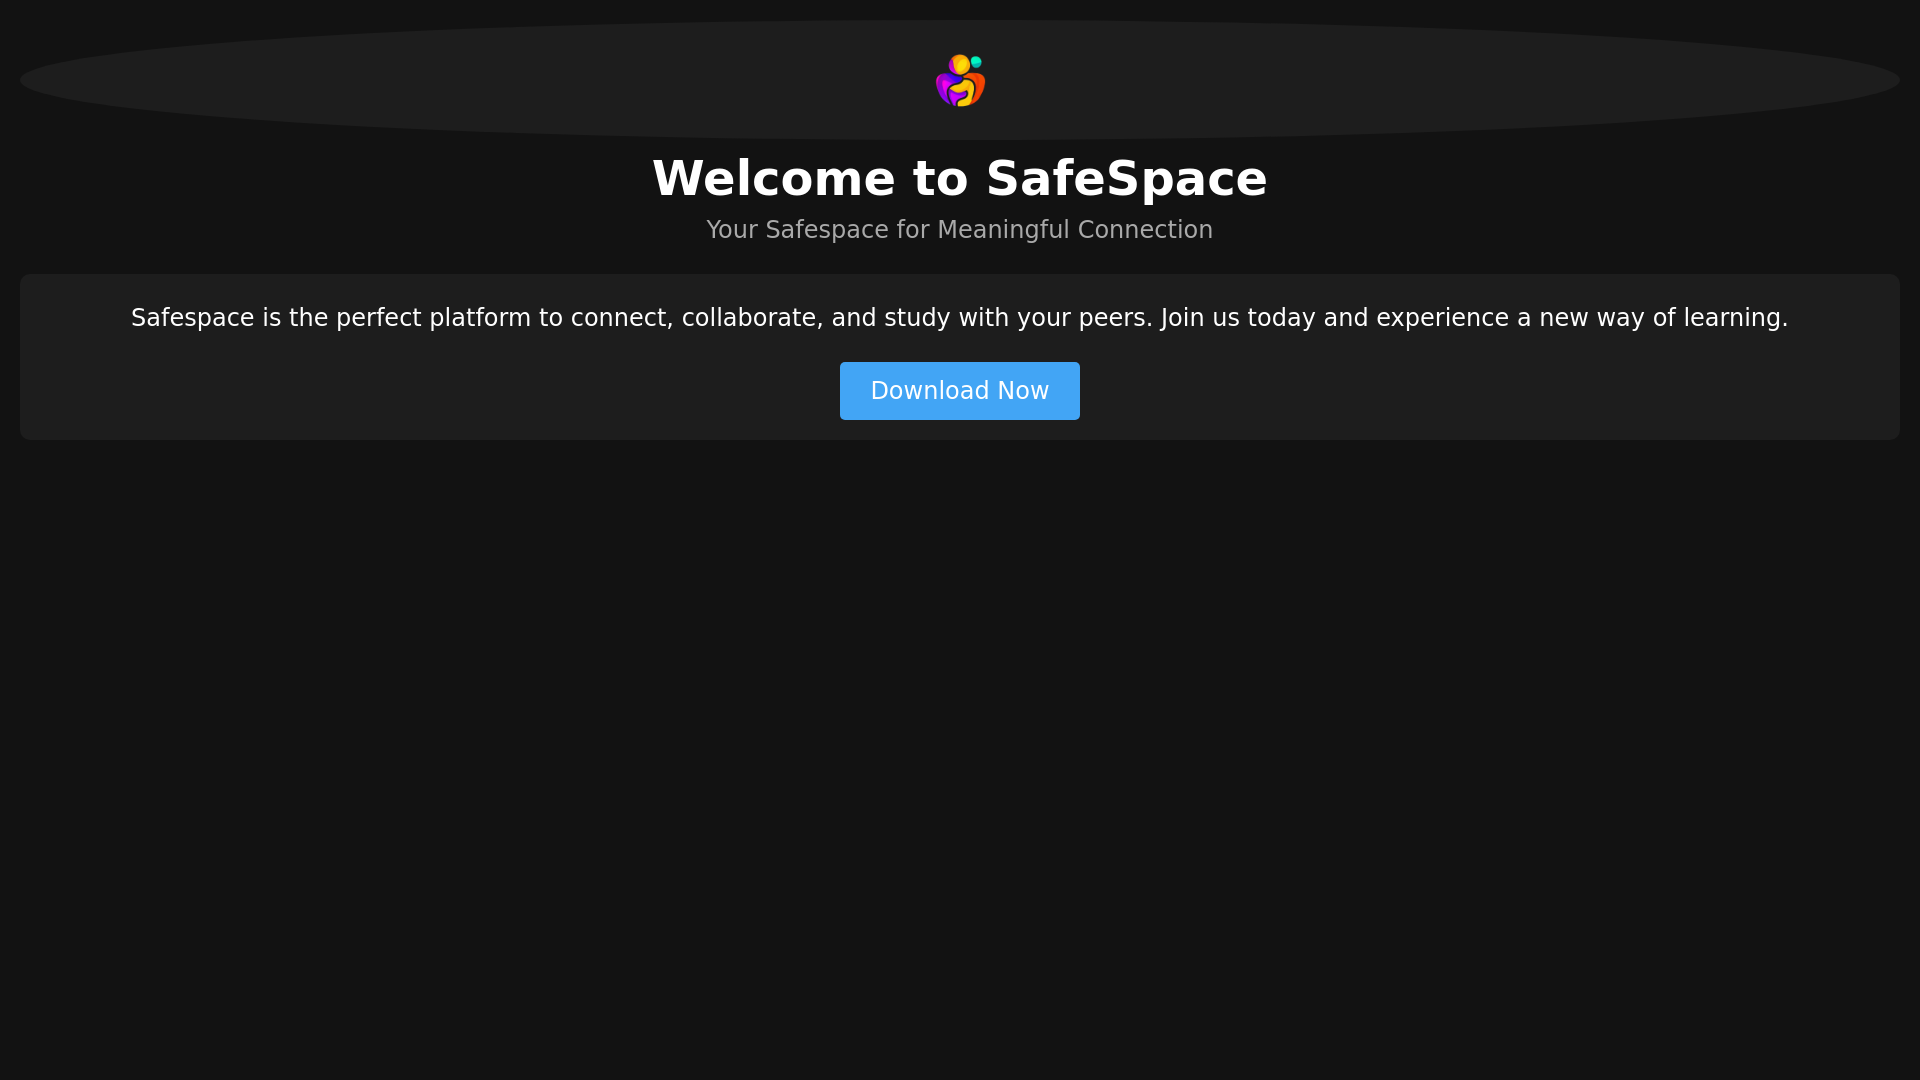Image resolution: width=1920 pixels, height=1080 pixels.
Task: Click the paragraph about connecting with peers
Action: [960, 318]
